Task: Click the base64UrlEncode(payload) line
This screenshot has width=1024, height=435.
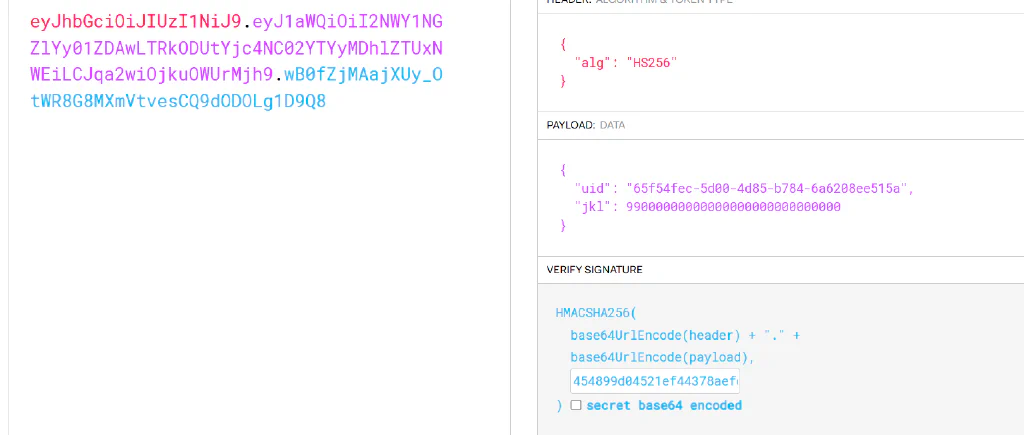Action: 662,358
